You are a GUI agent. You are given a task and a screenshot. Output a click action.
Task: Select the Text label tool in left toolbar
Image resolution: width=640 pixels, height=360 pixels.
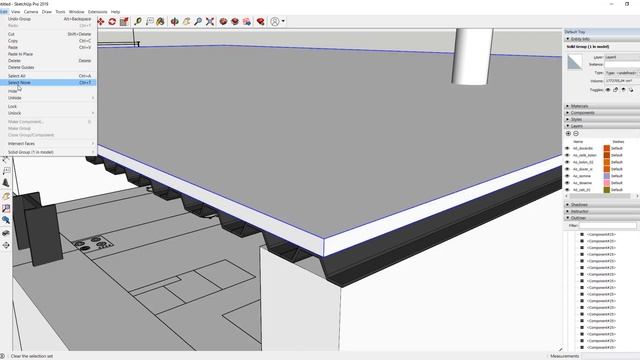[6, 171]
